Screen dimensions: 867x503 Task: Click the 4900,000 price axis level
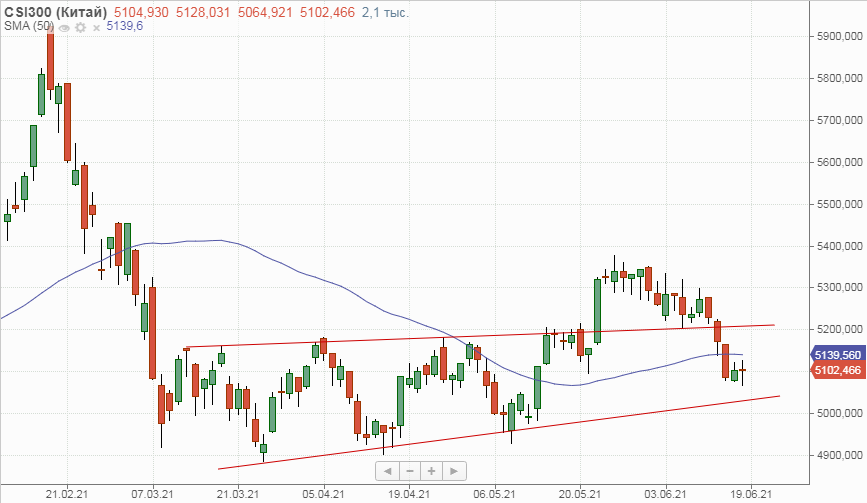[839, 455]
